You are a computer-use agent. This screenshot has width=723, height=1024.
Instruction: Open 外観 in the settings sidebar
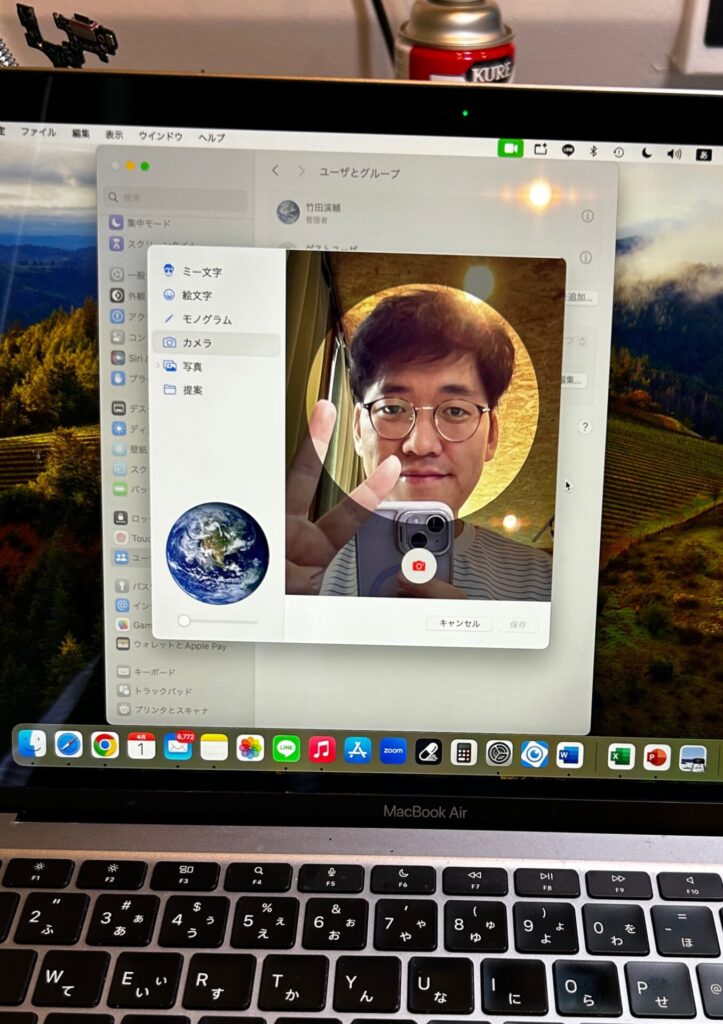pos(128,296)
